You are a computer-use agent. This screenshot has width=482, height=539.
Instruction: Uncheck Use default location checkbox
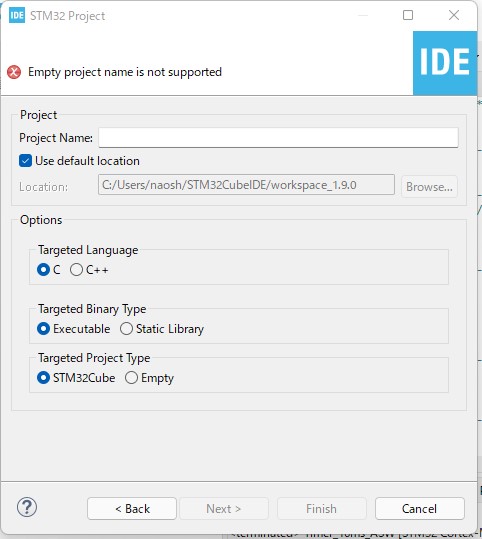point(25,161)
